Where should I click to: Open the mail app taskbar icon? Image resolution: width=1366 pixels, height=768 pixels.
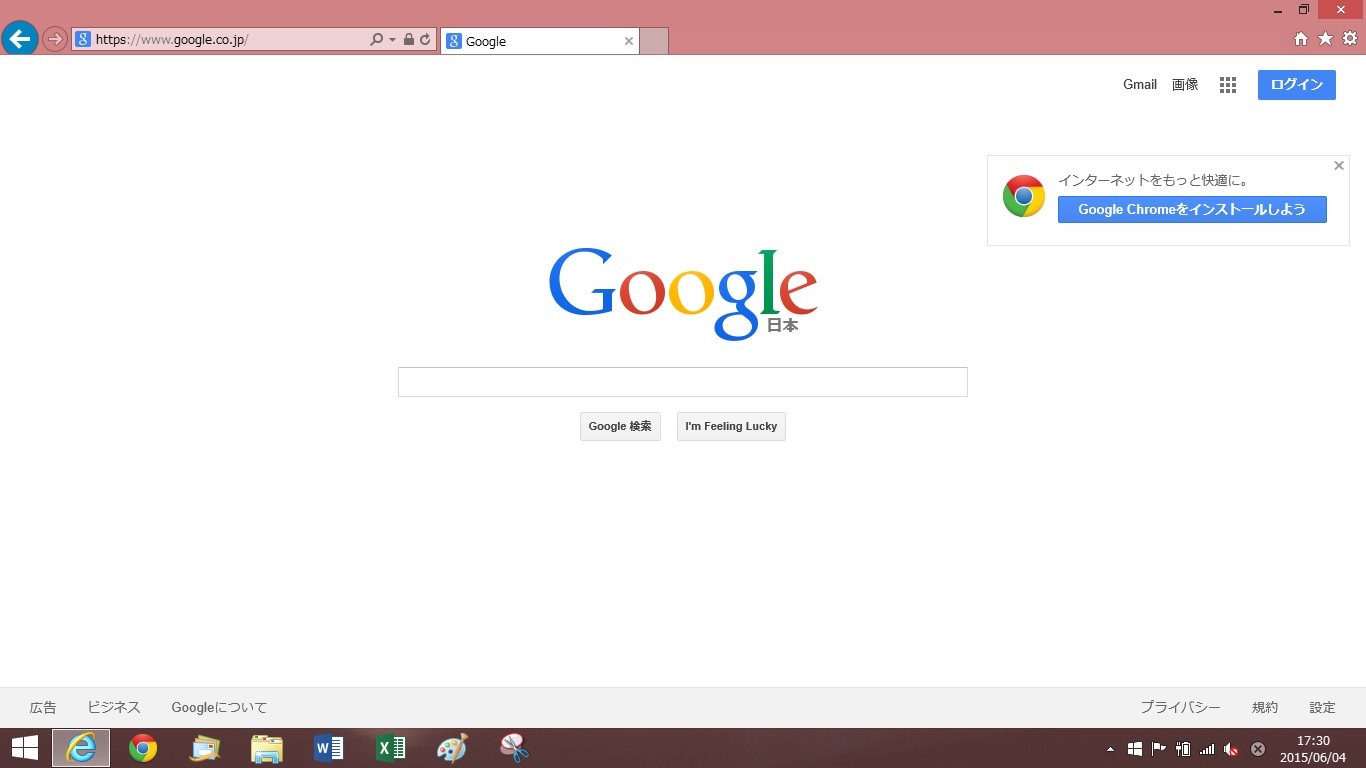pyautogui.click(x=205, y=748)
